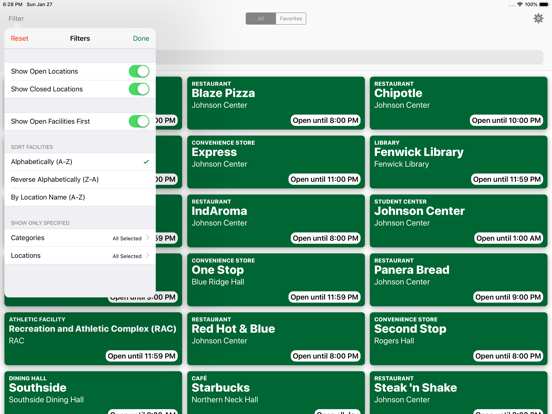Screen dimensions: 552x414
Task: Toggle Show Closed Locations switch
Action: pyautogui.click(x=139, y=89)
